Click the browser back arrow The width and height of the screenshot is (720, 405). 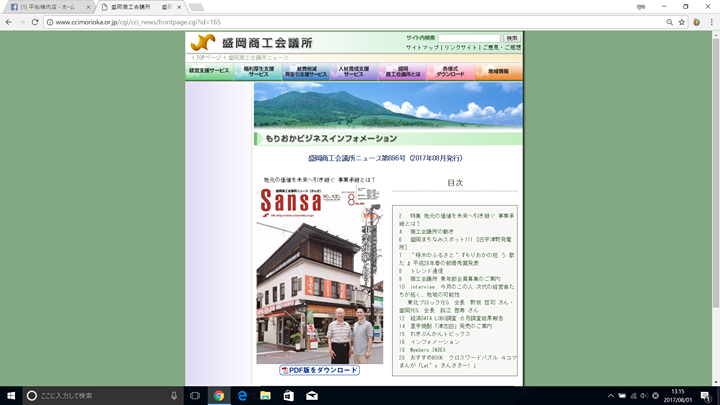[x=9, y=21]
